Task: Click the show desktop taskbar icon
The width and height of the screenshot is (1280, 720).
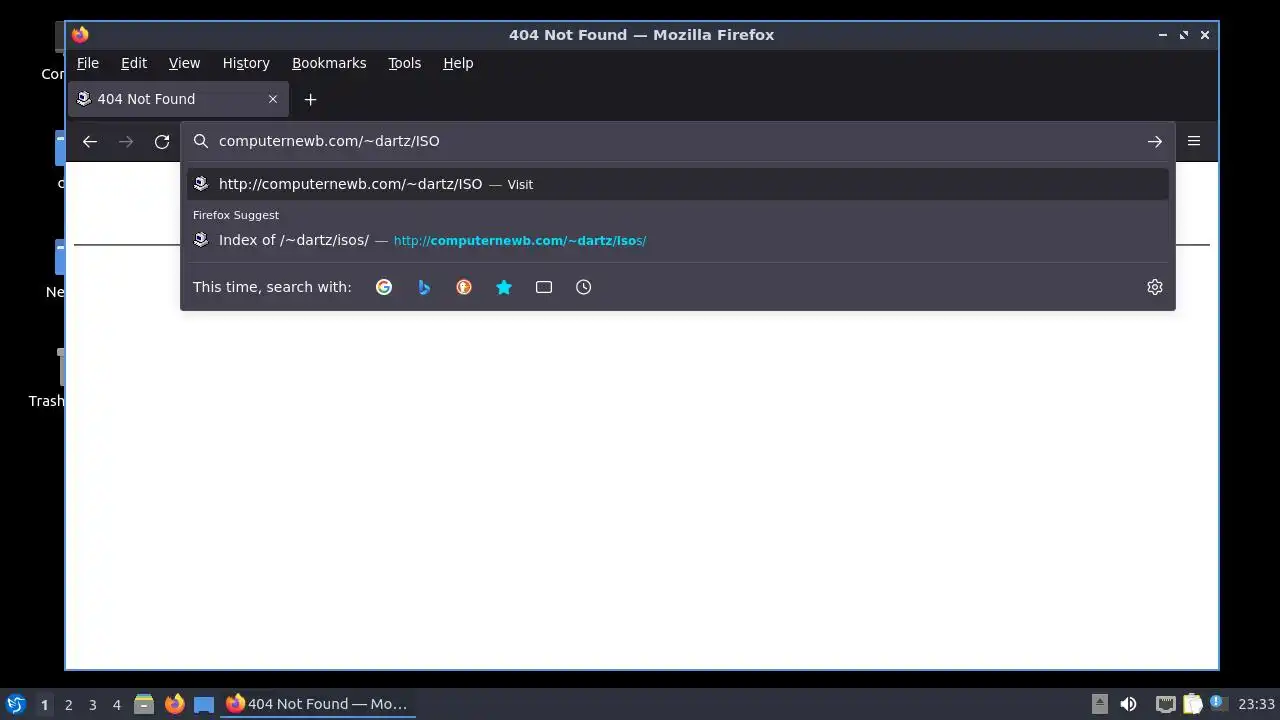Action: tap(204, 704)
